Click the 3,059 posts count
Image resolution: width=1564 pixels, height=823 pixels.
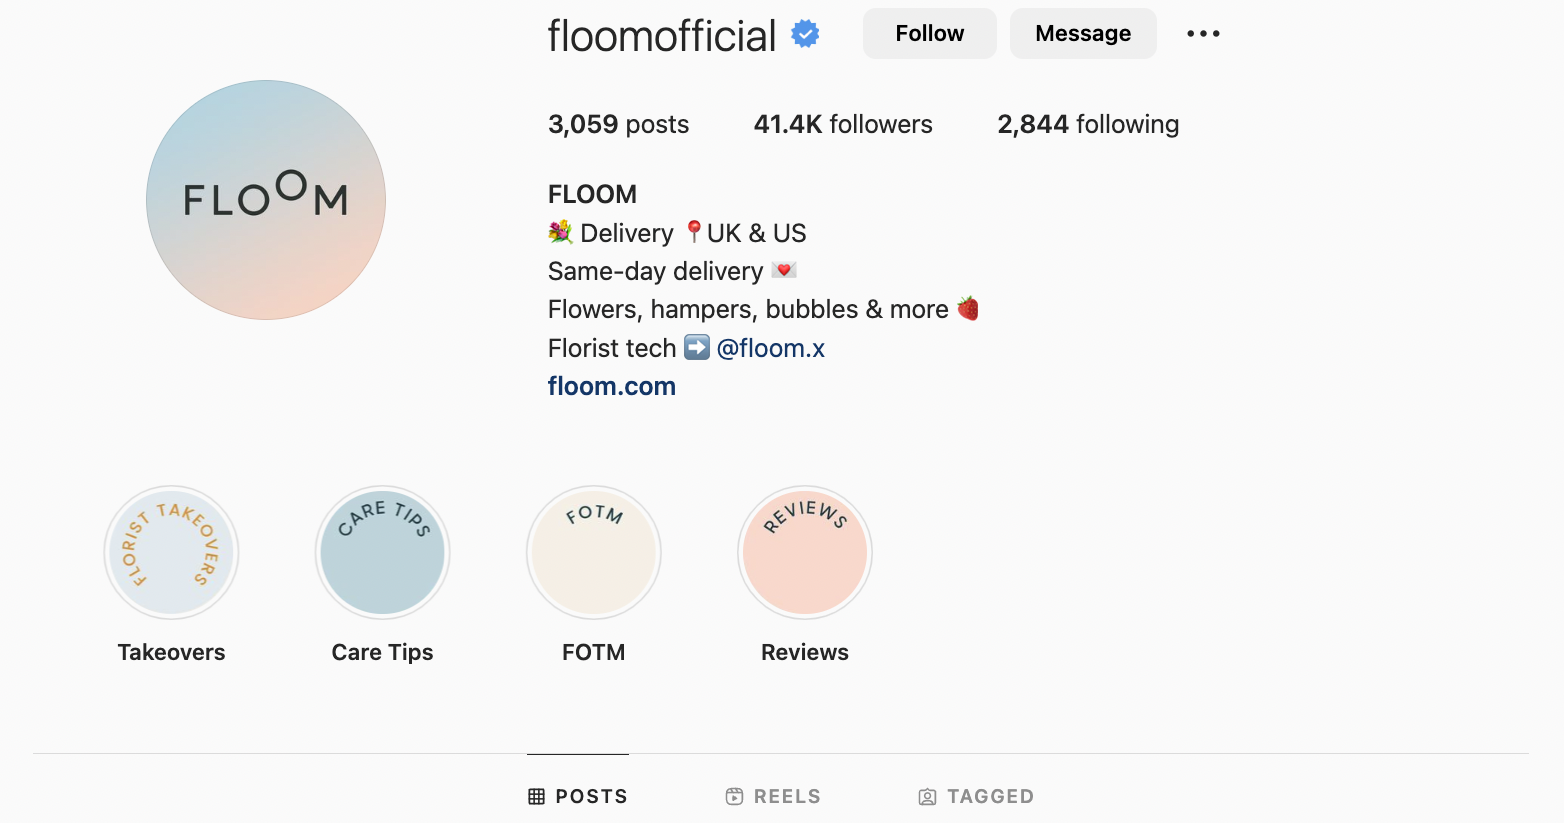pyautogui.click(x=618, y=124)
